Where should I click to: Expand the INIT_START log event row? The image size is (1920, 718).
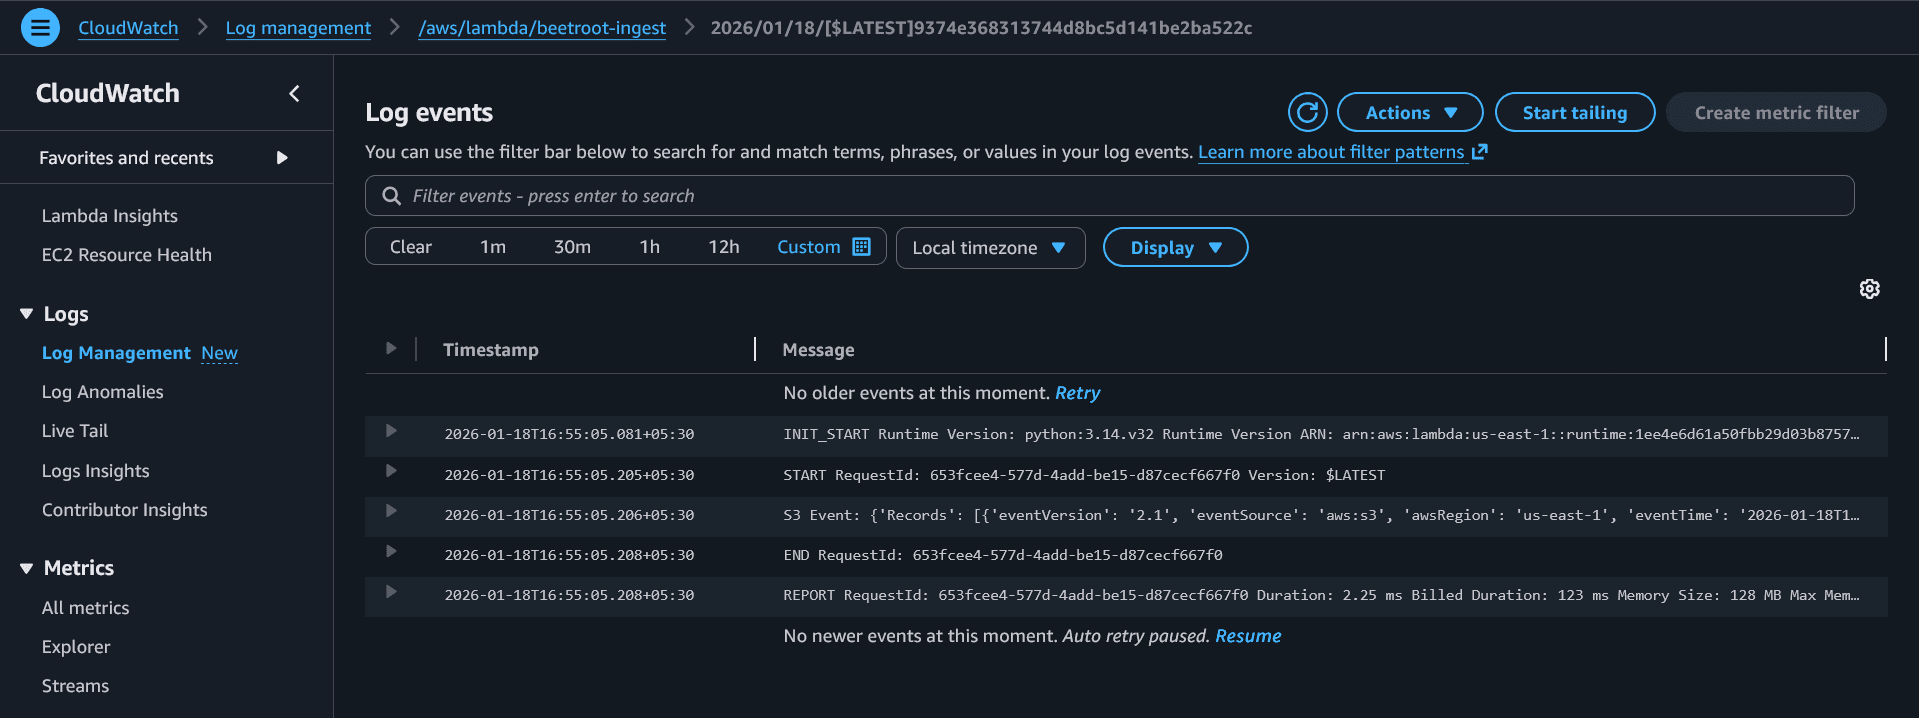391,431
